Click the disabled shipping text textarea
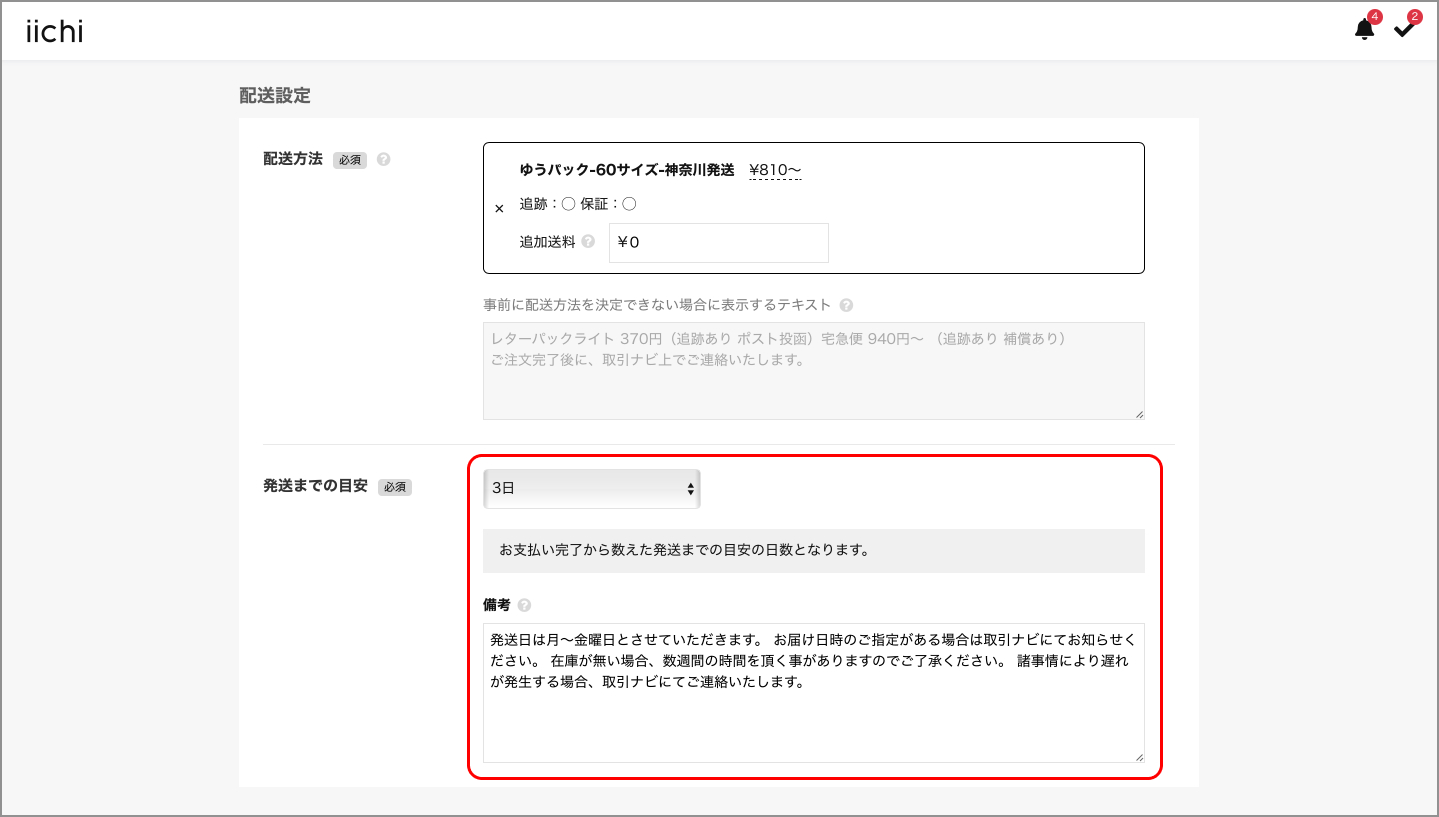Viewport: 1439px width, 817px height. pyautogui.click(x=814, y=370)
